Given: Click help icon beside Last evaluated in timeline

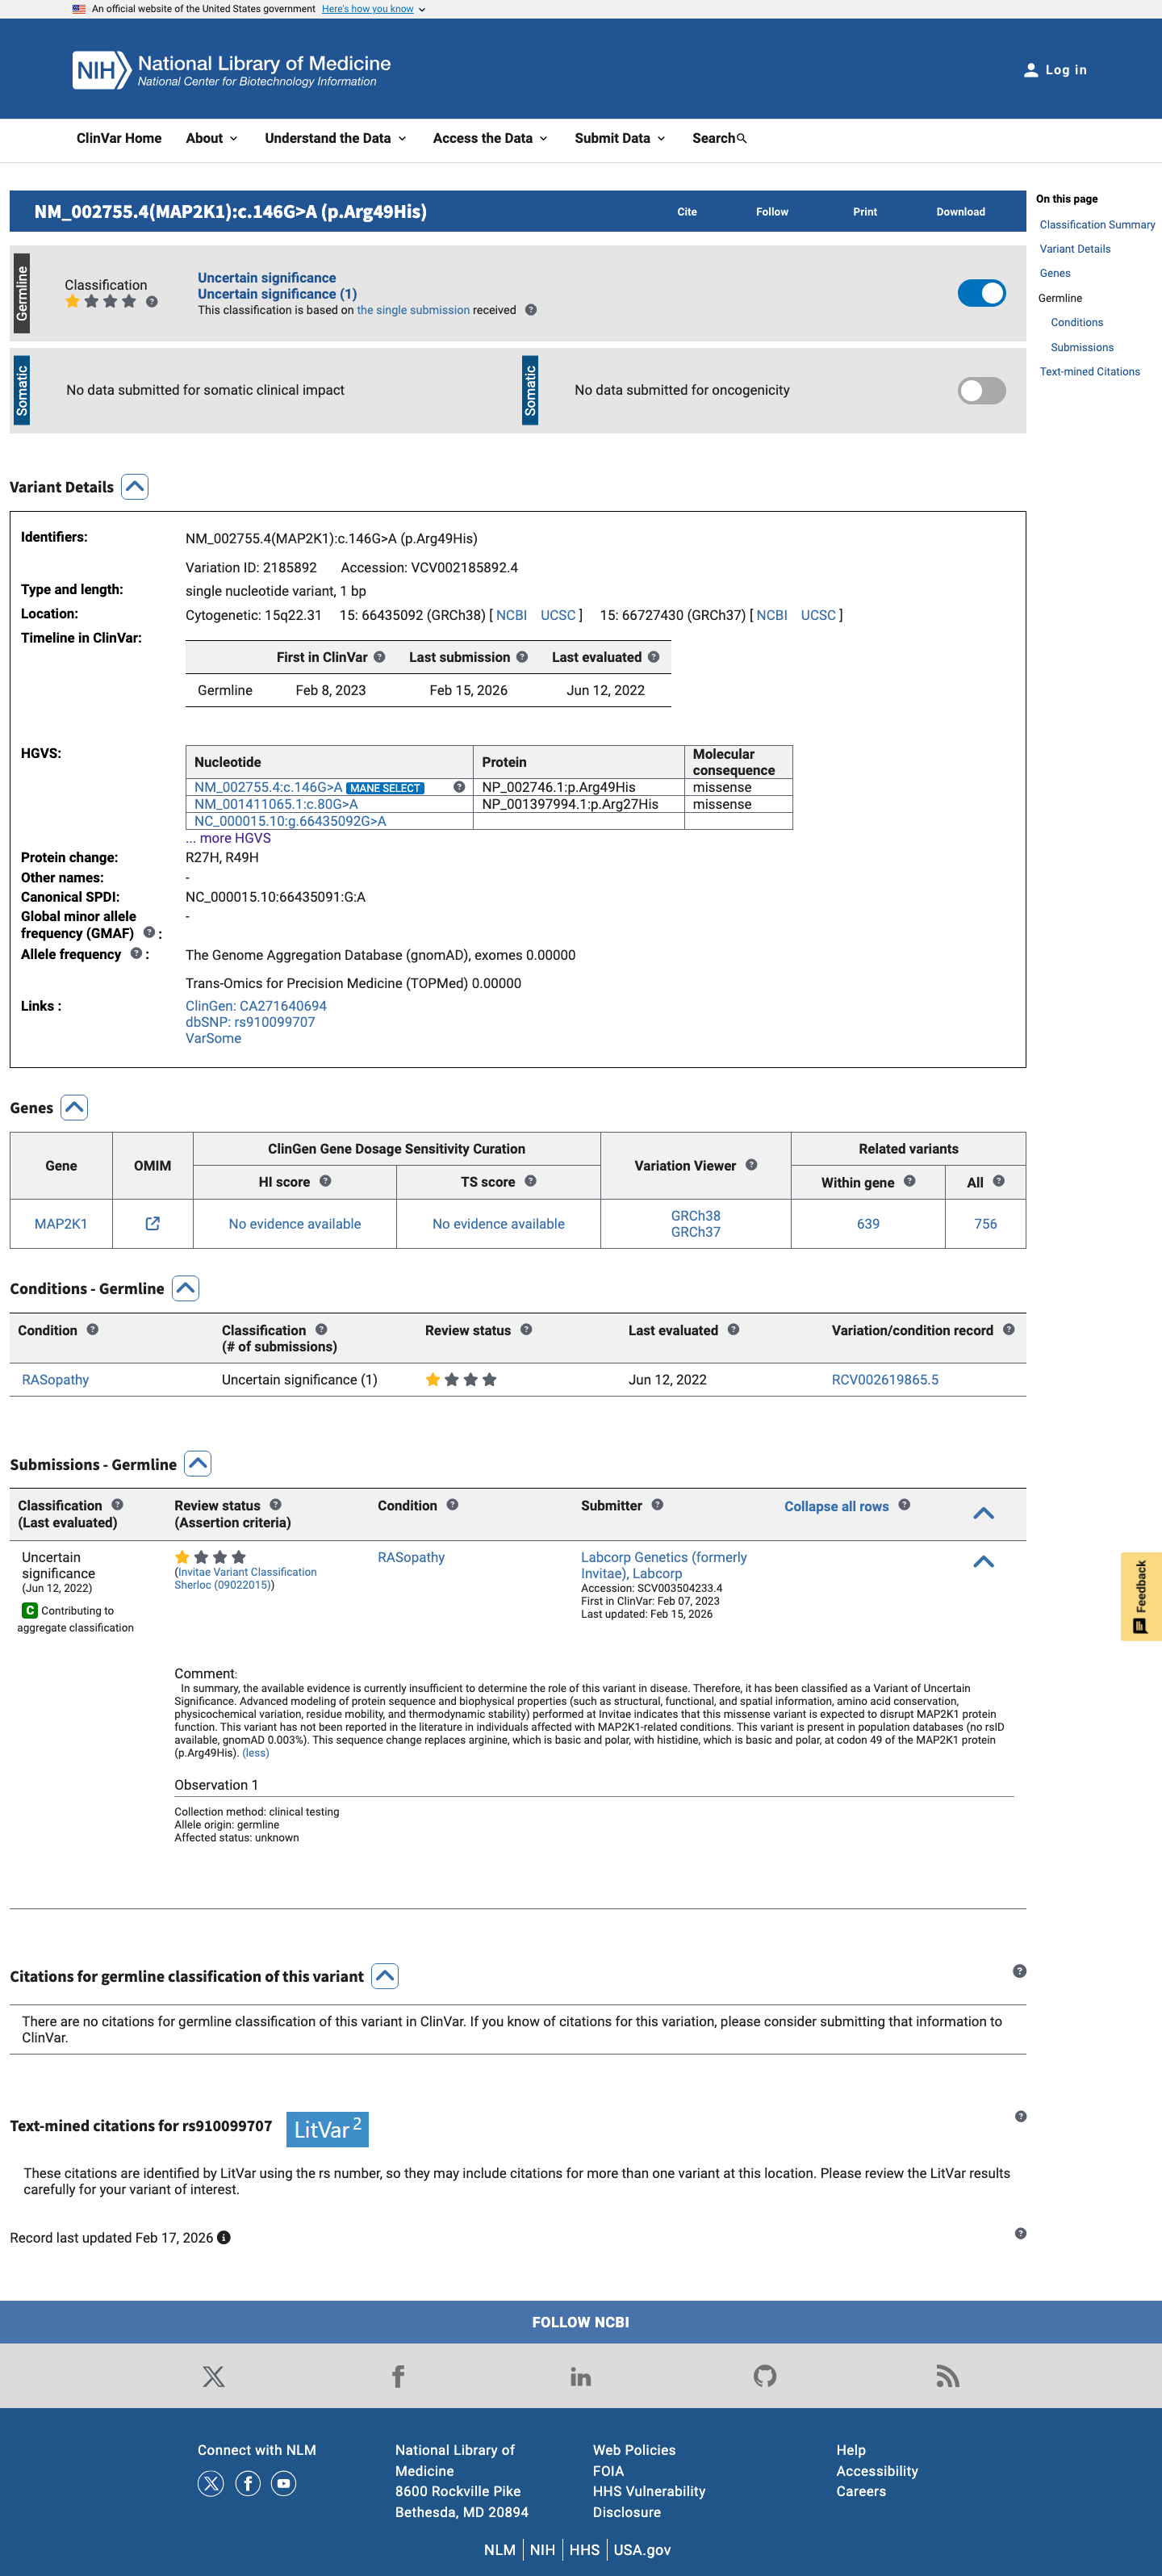Looking at the screenshot, I should coord(653,657).
